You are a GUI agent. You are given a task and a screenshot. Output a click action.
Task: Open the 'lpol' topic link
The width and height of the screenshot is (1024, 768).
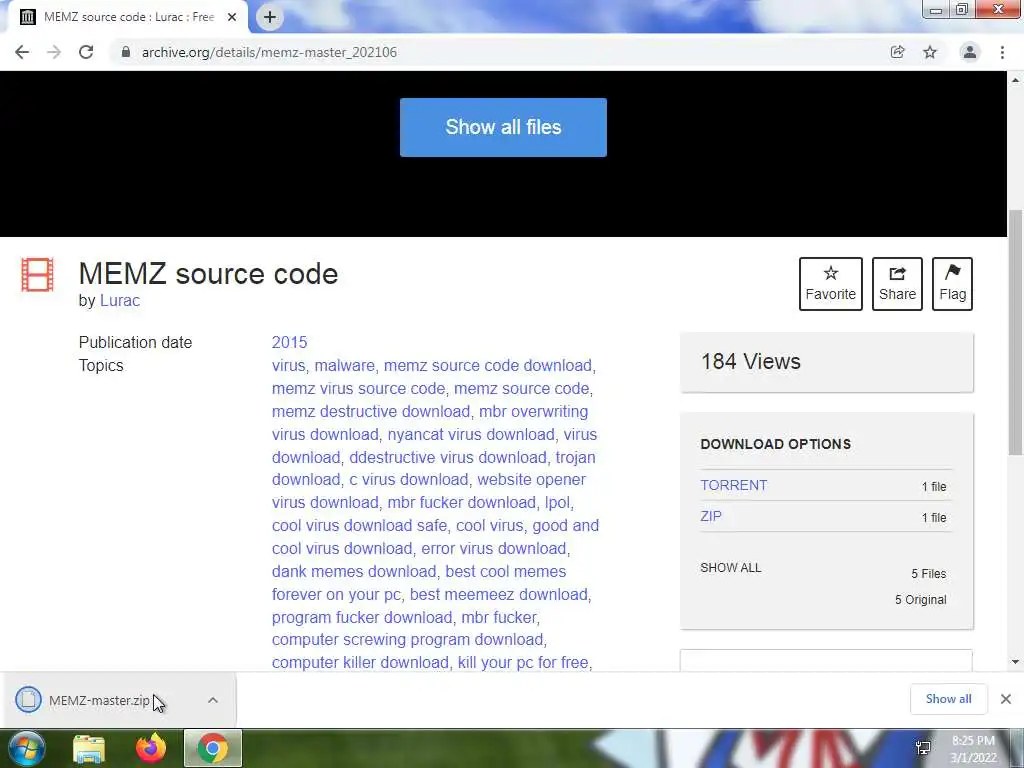click(557, 502)
